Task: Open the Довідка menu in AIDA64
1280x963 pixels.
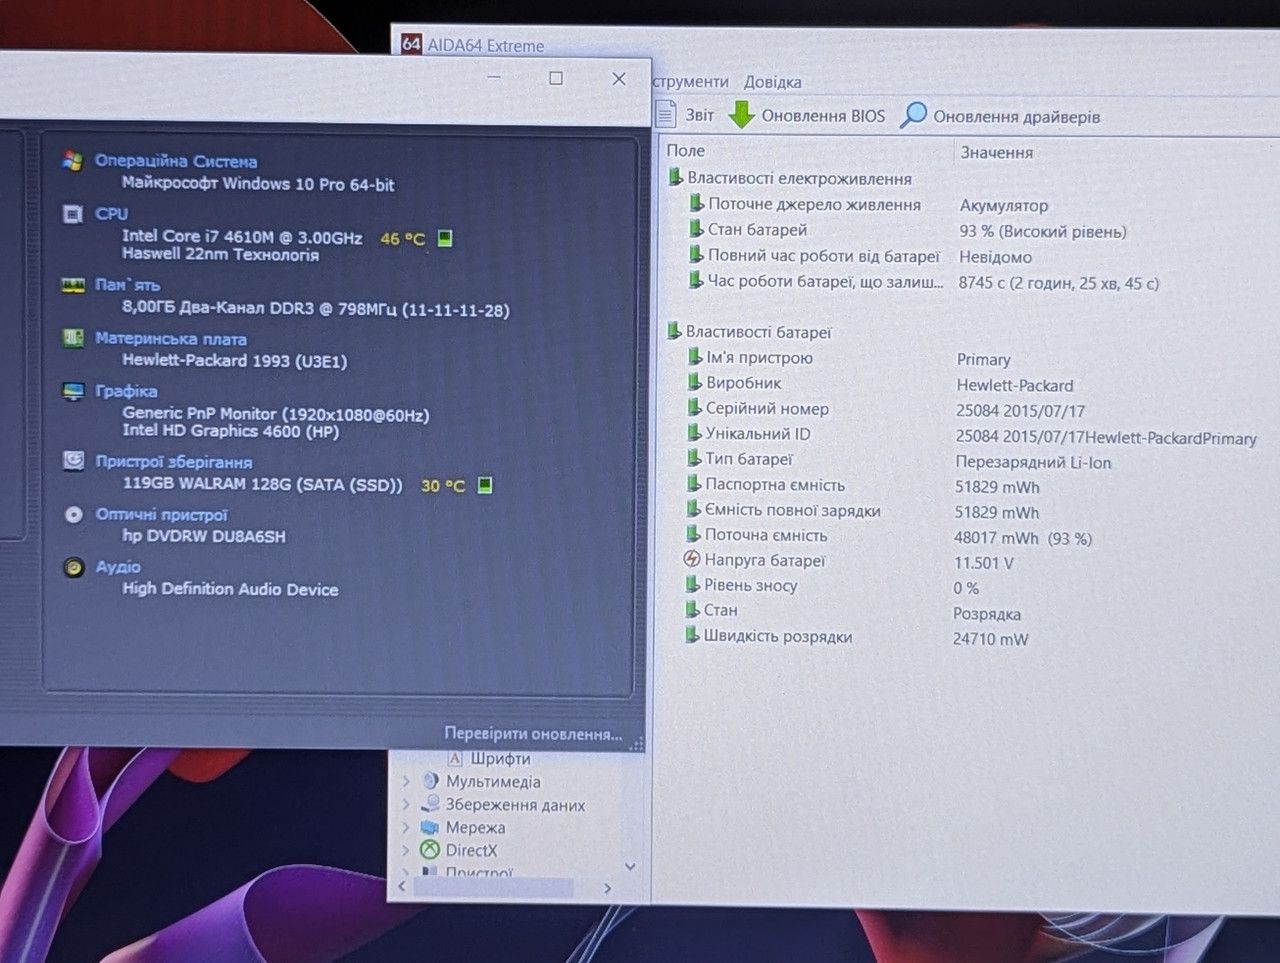Action: [x=772, y=82]
